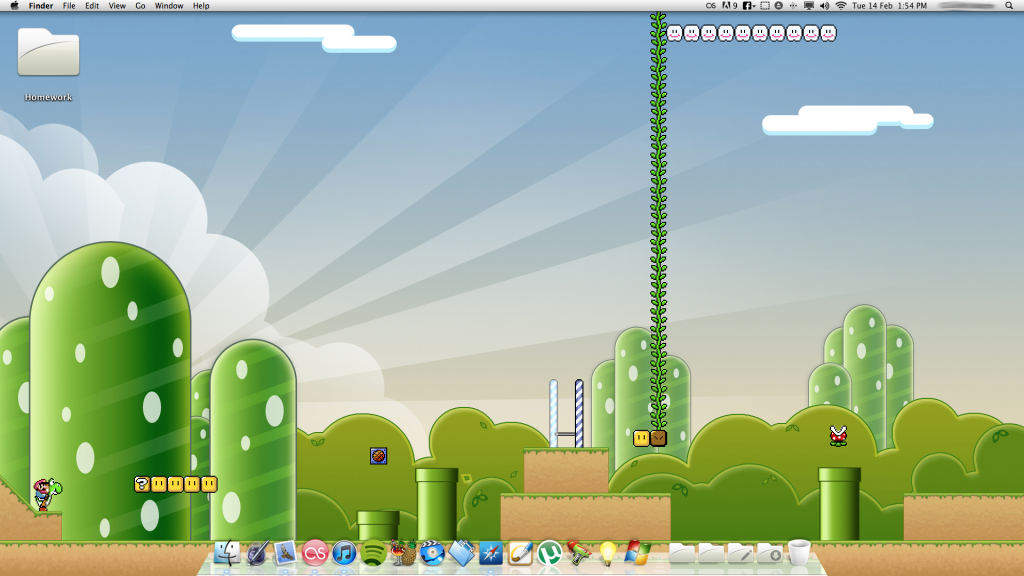Open the Homework folder on desktop

pos(48,53)
